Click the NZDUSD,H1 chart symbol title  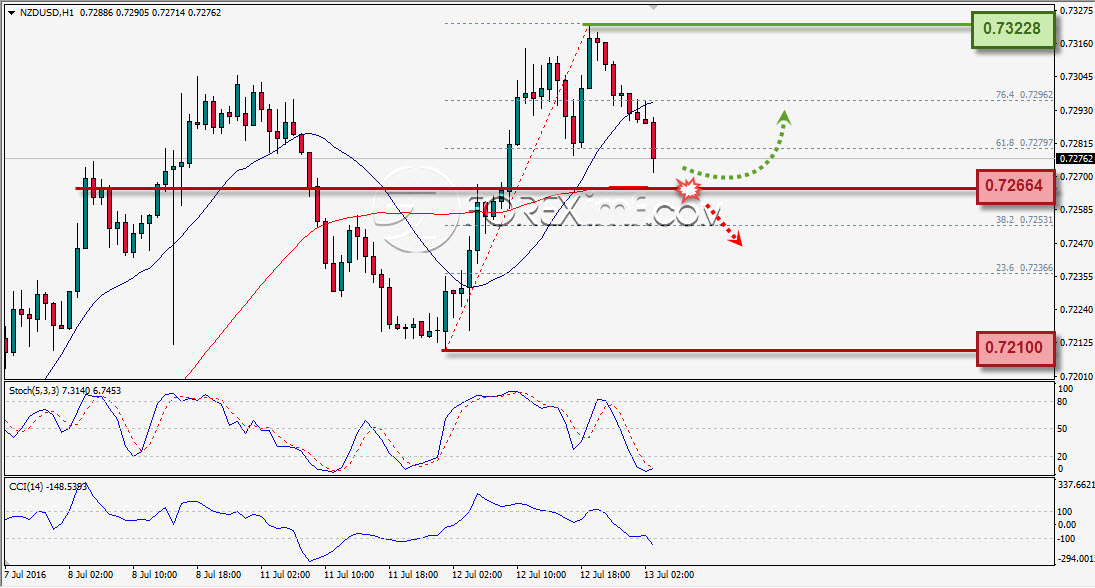pyautogui.click(x=47, y=13)
